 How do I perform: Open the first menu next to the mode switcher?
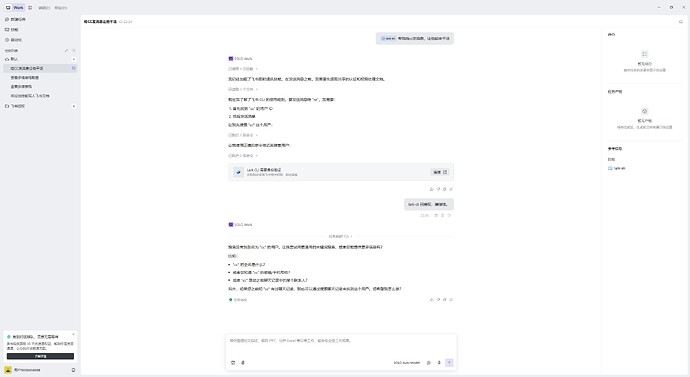[44, 8]
